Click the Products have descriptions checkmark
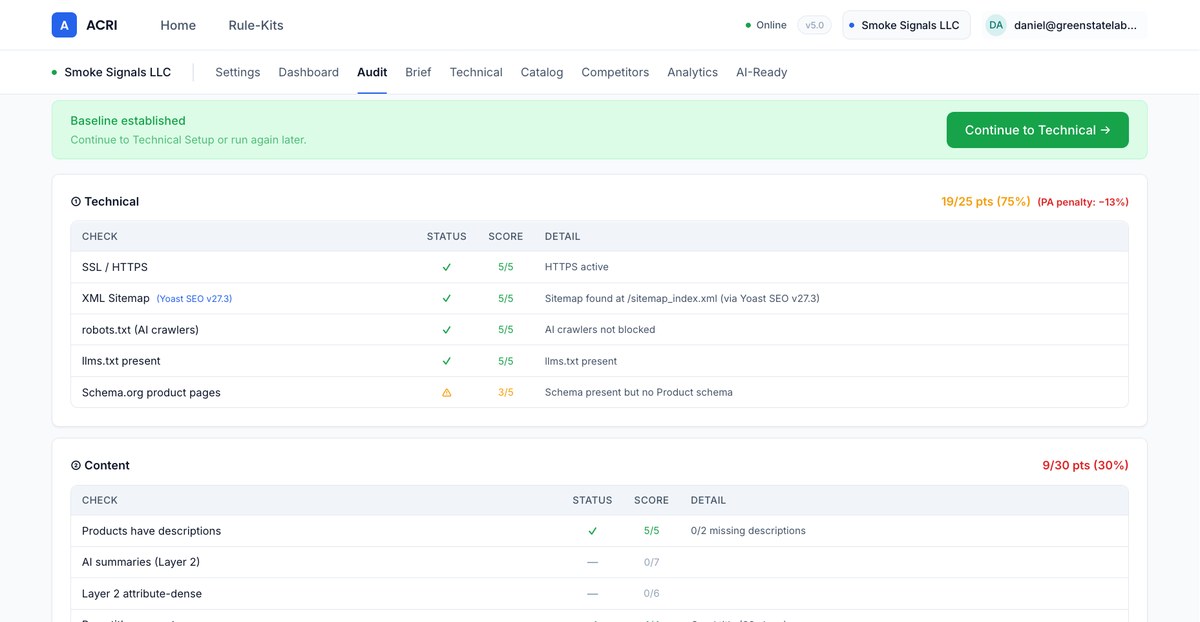This screenshot has height=622, width=1200. [x=592, y=531]
